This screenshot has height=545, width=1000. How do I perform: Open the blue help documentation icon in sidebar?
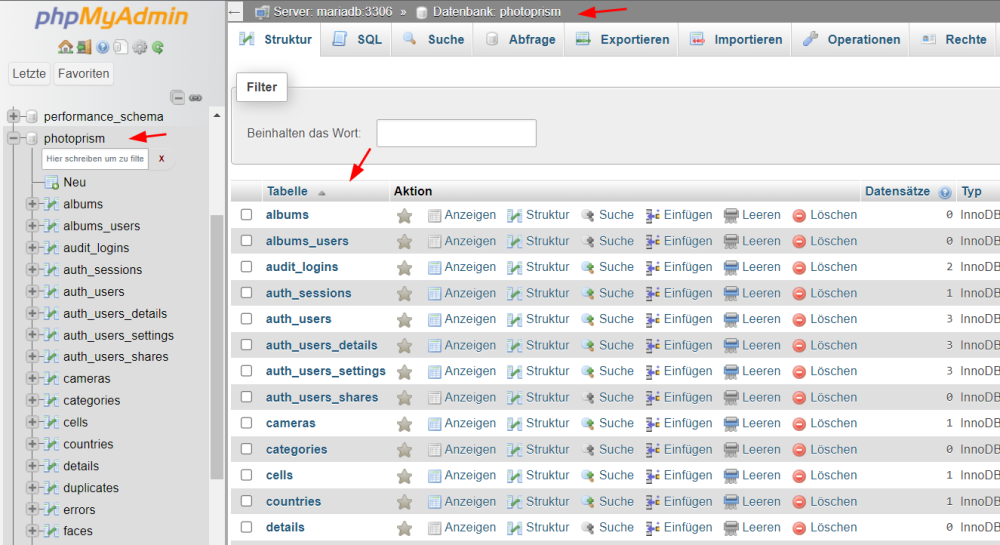pos(102,47)
